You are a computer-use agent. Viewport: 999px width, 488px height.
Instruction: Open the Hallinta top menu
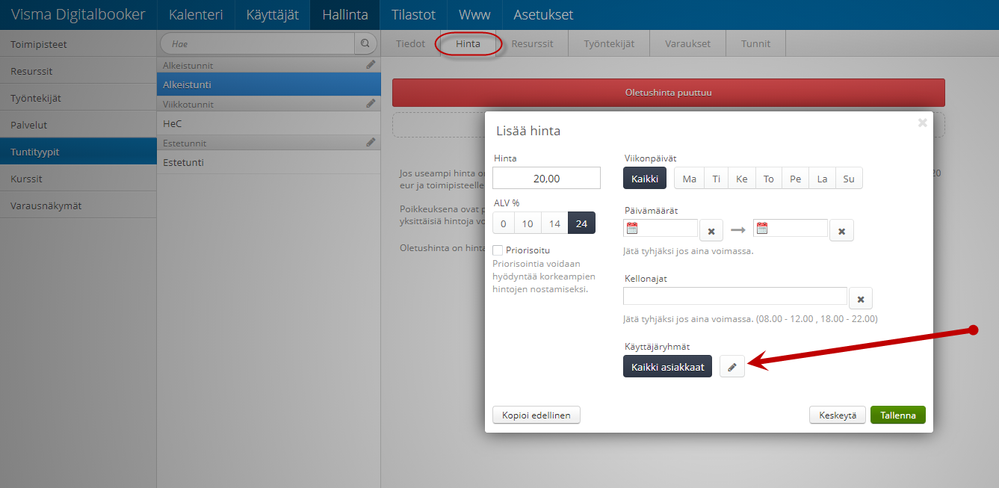[x=345, y=15]
